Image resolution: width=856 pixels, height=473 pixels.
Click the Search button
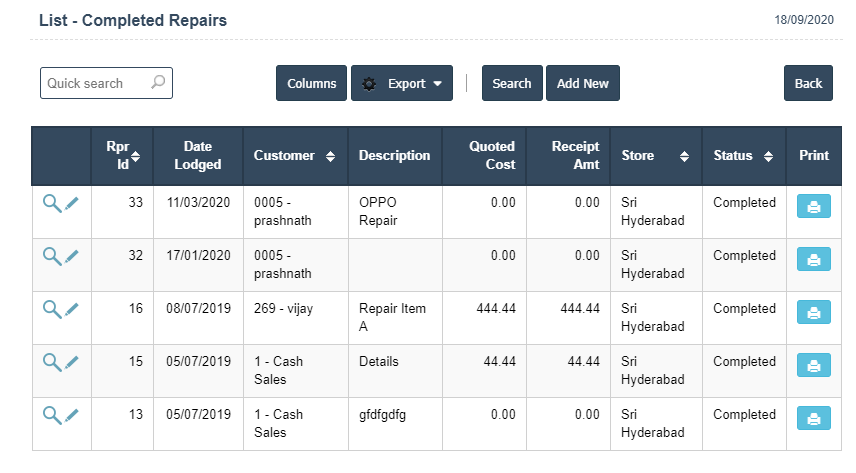[x=512, y=84]
